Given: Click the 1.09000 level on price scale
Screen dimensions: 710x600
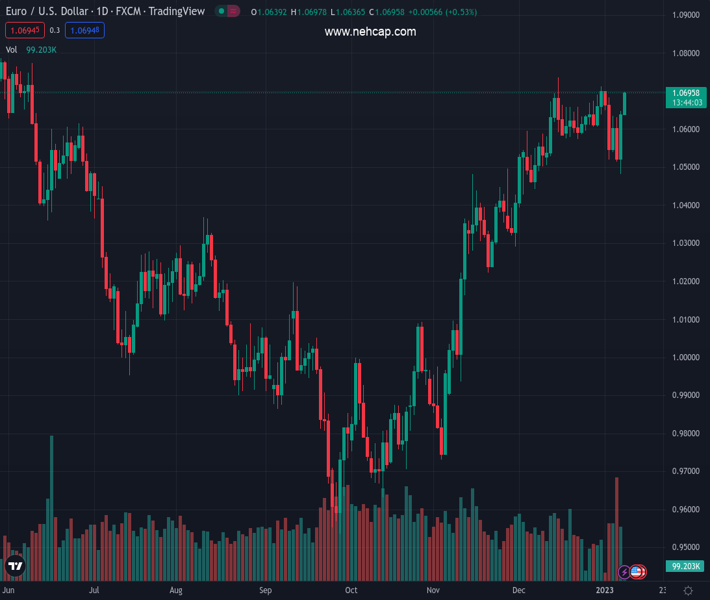Looking at the screenshot, I should coord(685,15).
